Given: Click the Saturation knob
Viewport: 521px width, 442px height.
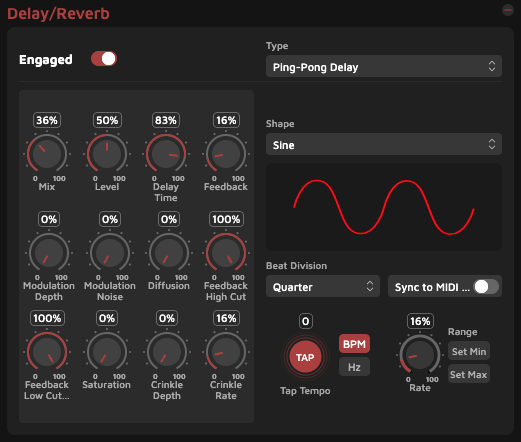Looking at the screenshot, I should pos(107,352).
